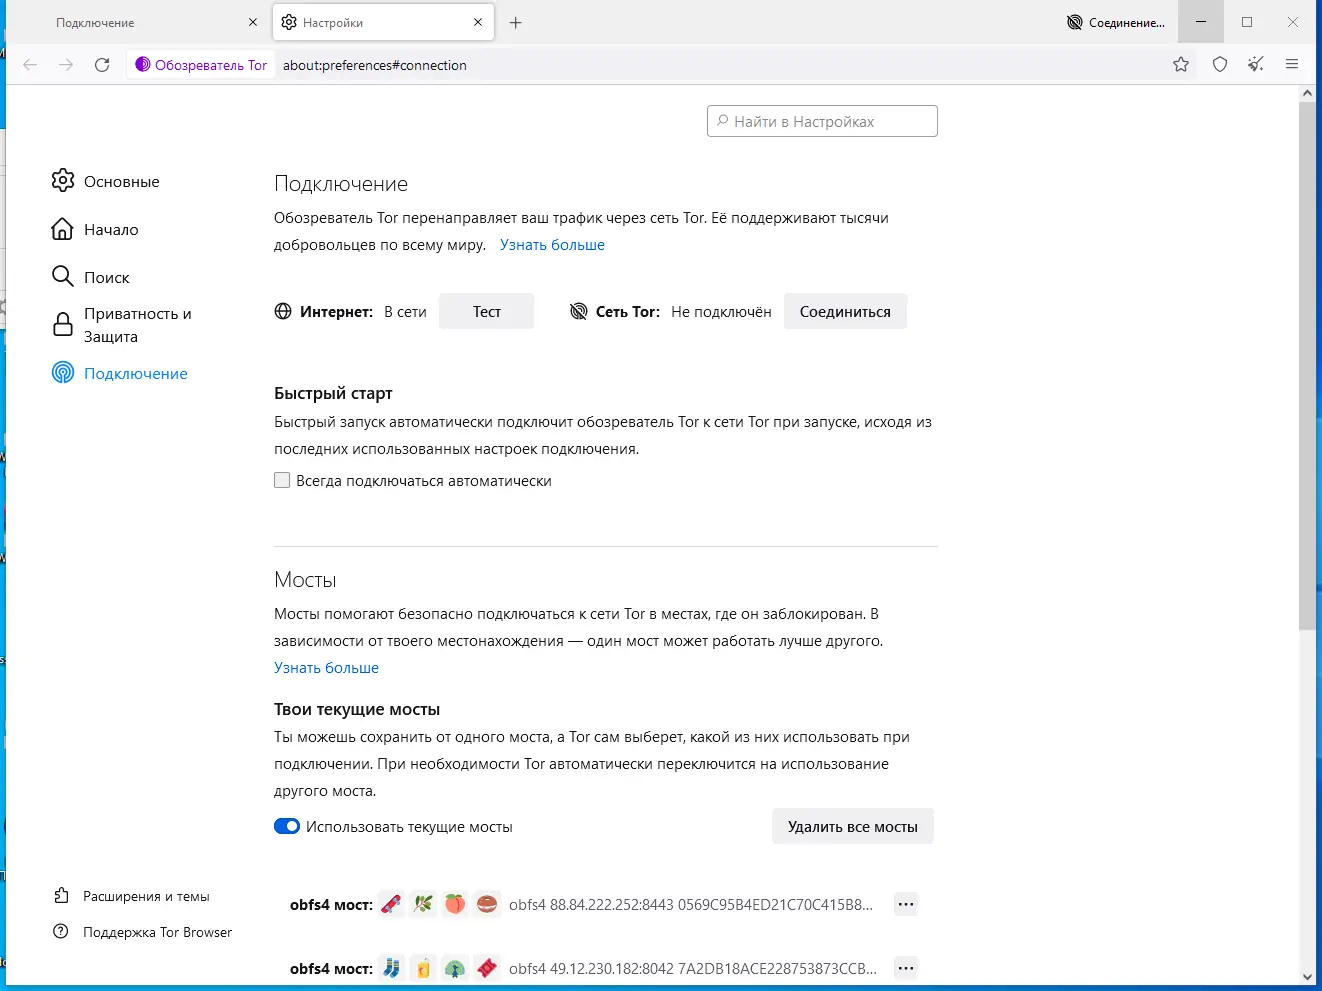Viewport: 1322px width, 991px height.
Task: Click the juice box emoji of bridge 49.12.230.182
Action: 423,968
